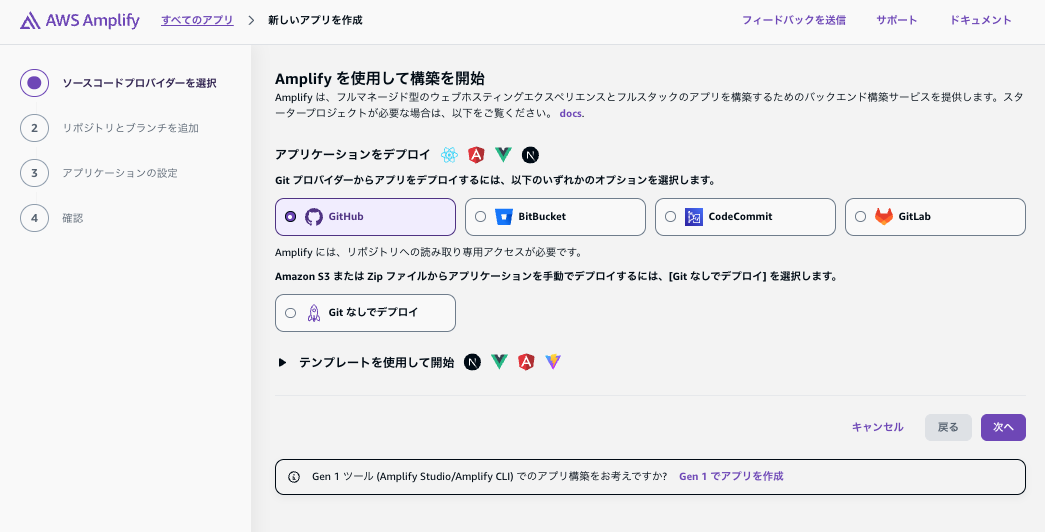
Task: Click the GitHub octocat icon
Action: tap(314, 217)
